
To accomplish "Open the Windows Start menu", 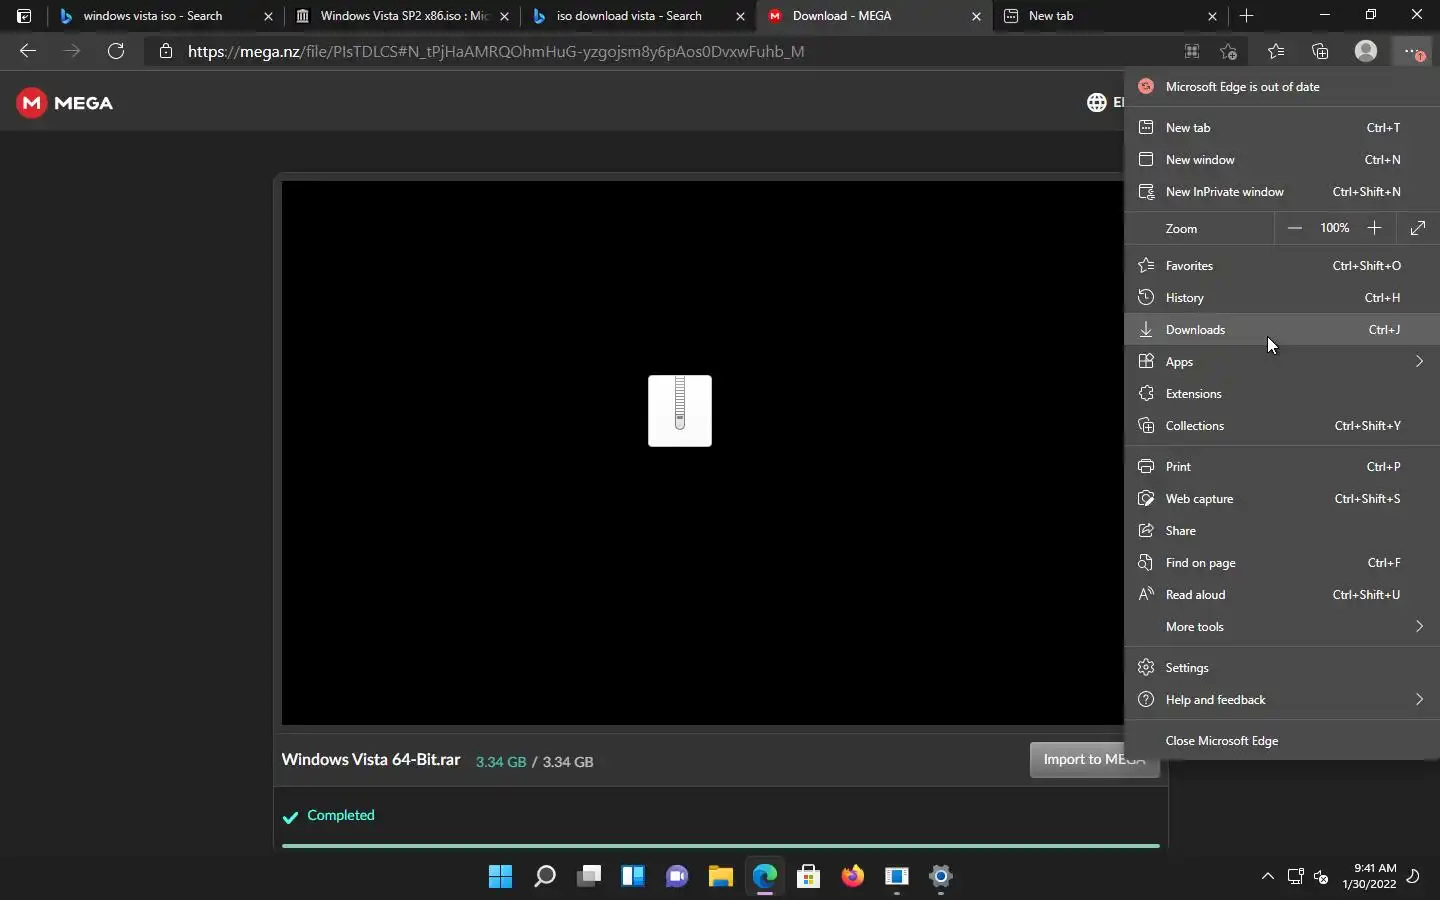I will (501, 877).
